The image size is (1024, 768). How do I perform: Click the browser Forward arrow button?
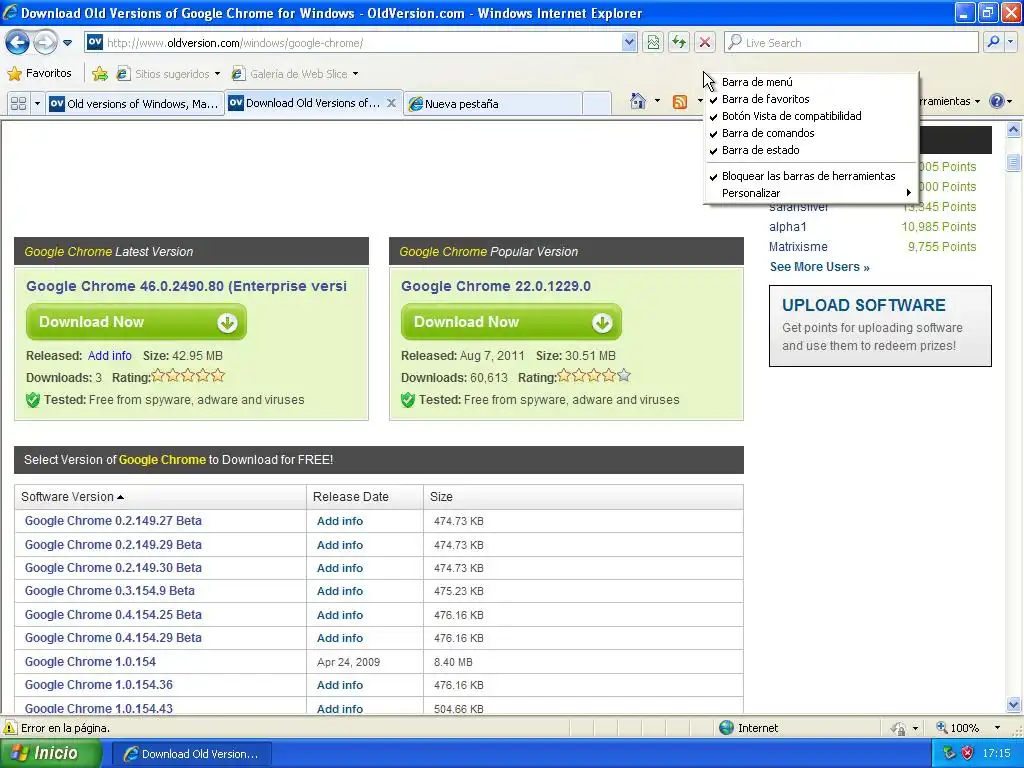coord(45,43)
